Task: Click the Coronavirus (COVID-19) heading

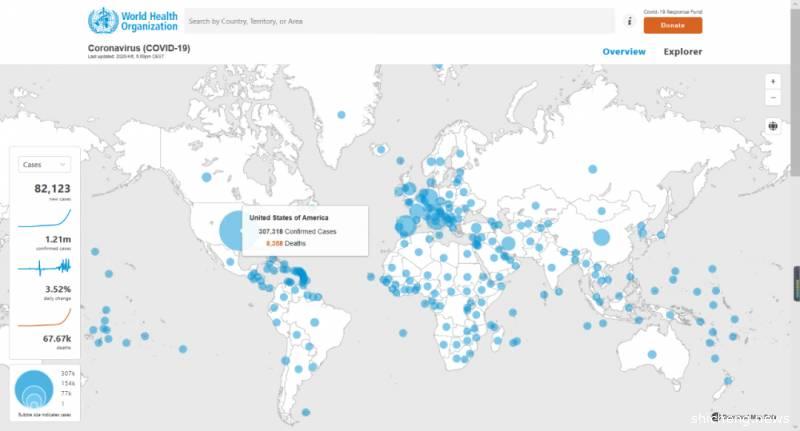Action: [139, 48]
